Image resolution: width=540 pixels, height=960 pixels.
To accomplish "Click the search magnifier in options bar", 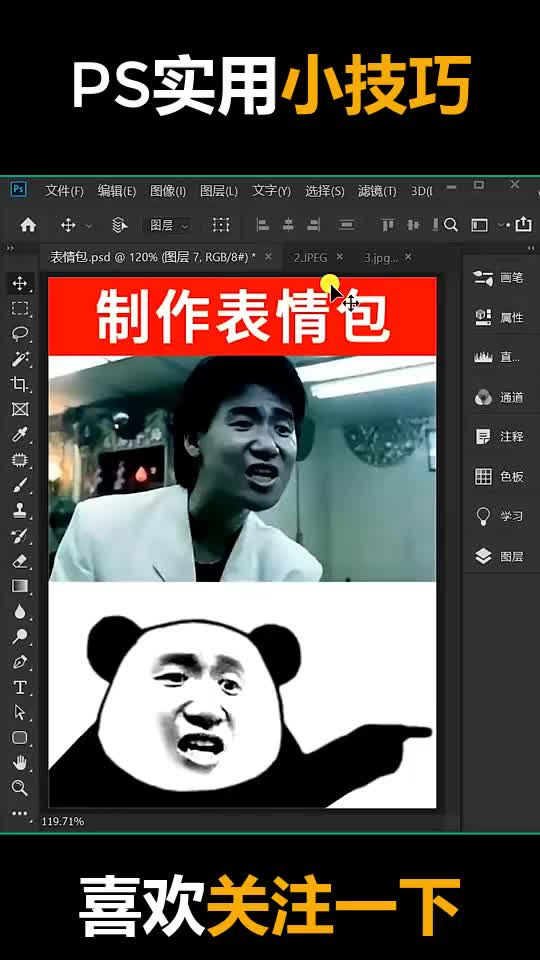I will (x=451, y=225).
